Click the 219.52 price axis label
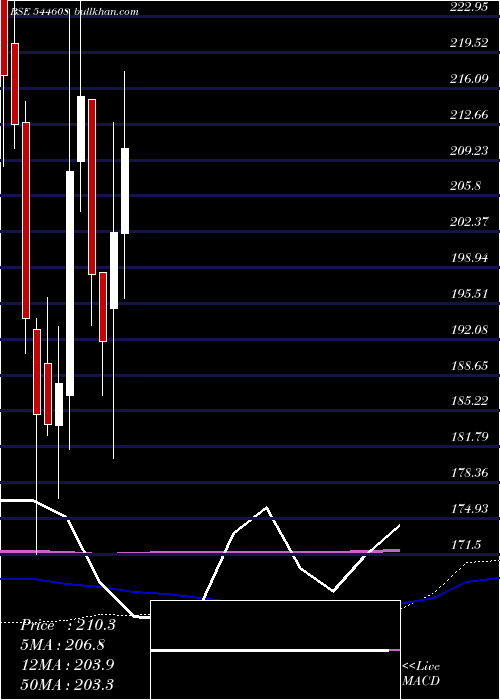This screenshot has width=500, height=700. [x=469, y=43]
